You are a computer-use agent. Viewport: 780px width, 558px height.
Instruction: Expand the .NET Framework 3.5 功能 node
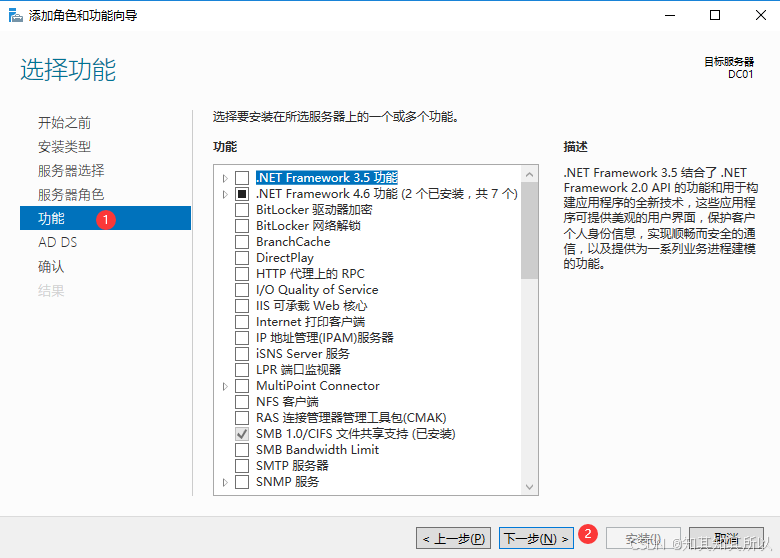tap(225, 178)
